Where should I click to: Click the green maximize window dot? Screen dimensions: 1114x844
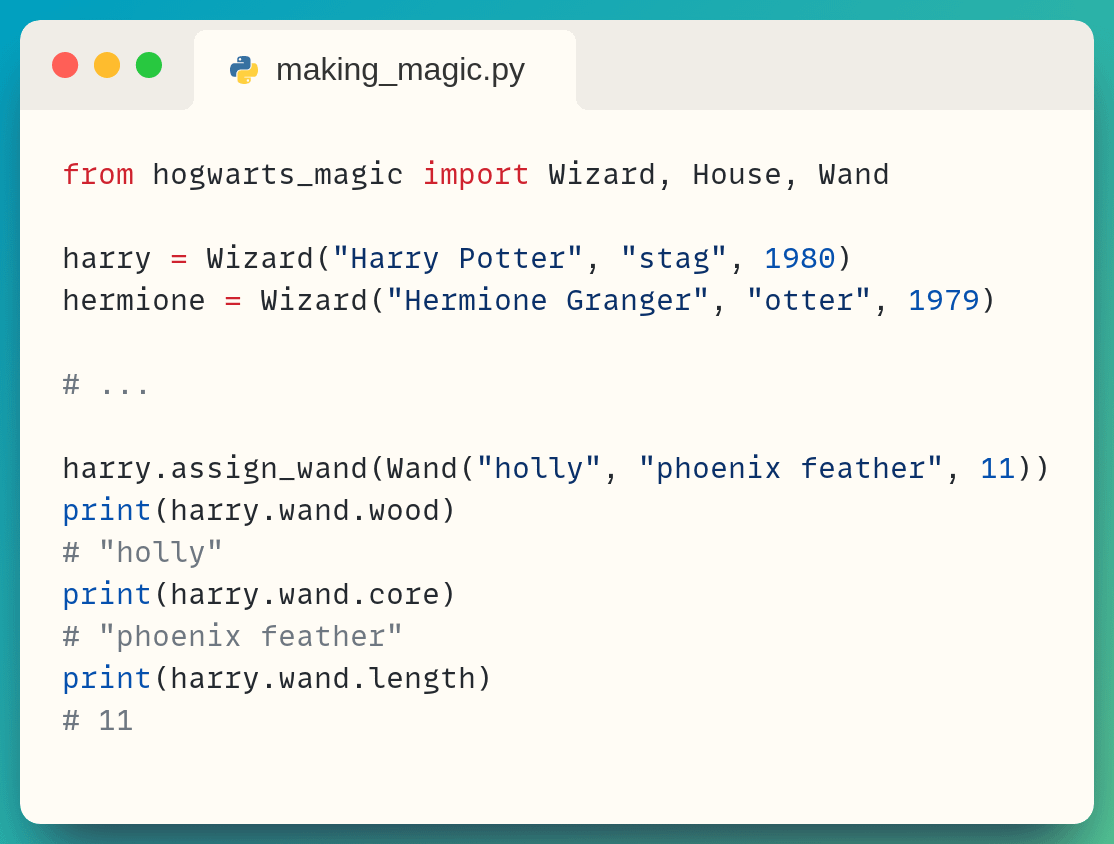click(x=149, y=65)
